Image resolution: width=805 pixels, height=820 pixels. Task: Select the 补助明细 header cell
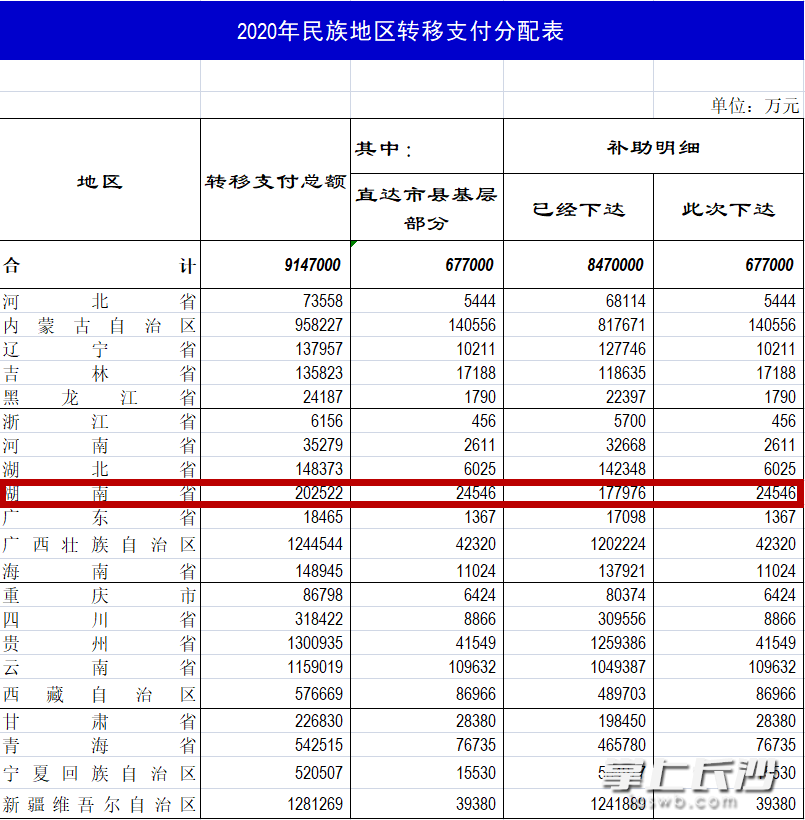pyautogui.click(x=653, y=147)
